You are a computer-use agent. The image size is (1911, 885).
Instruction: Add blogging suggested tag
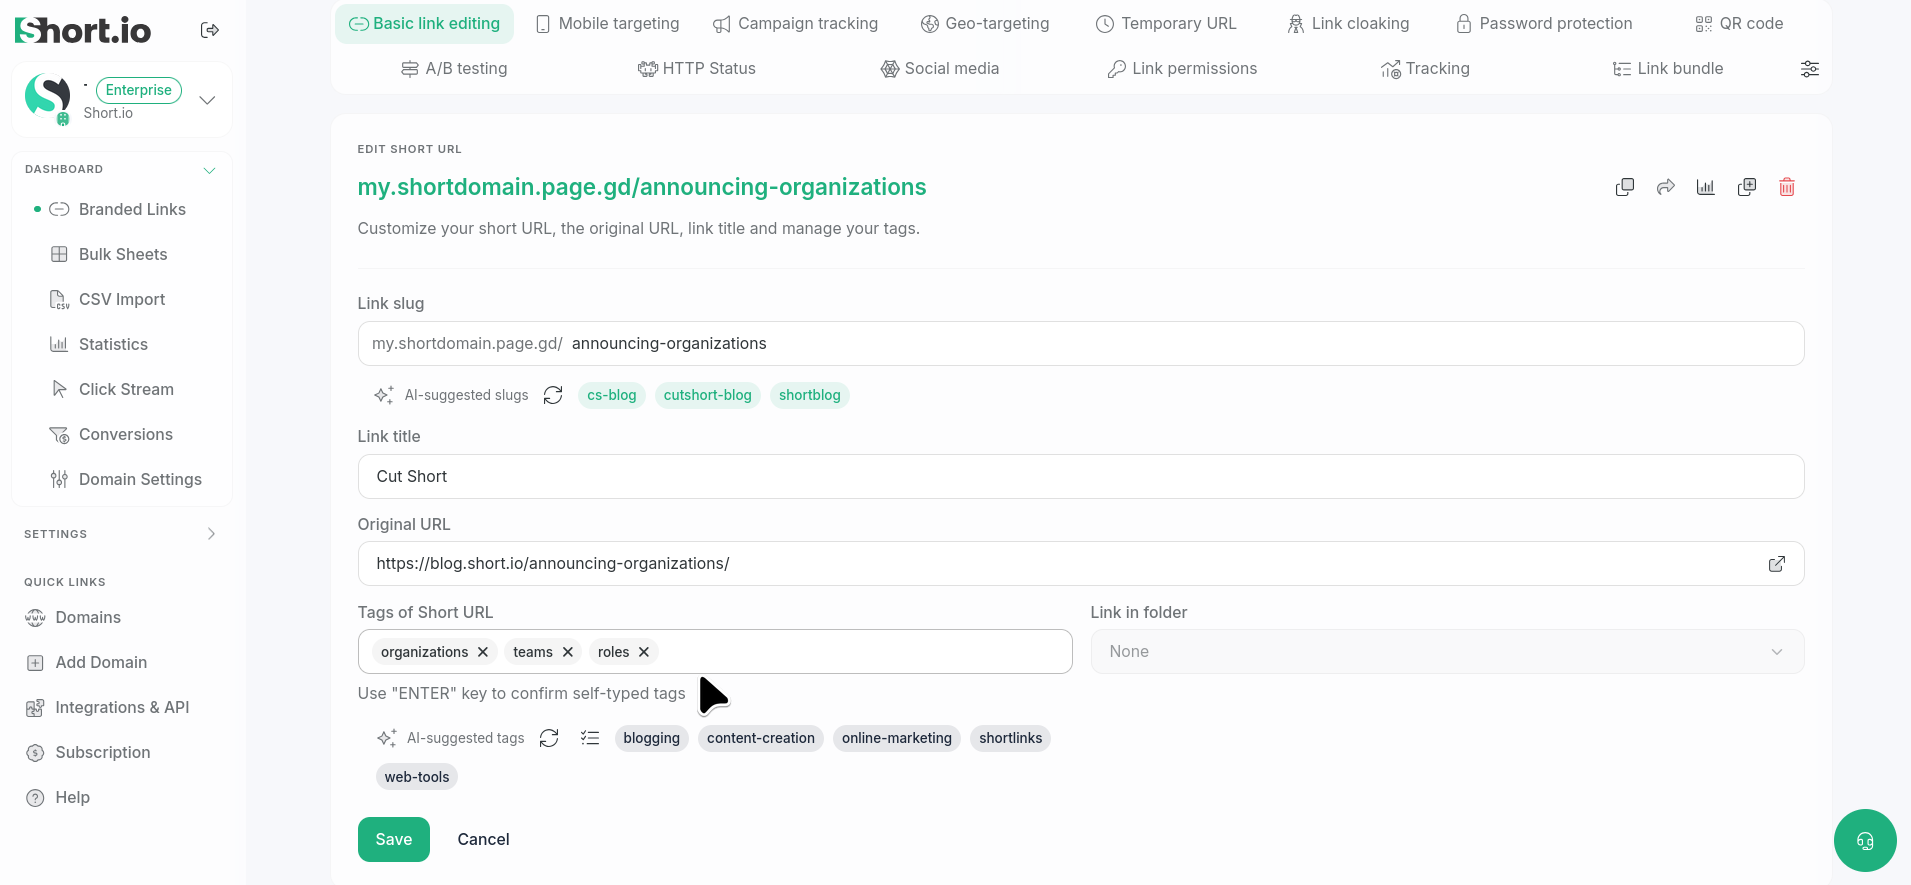[652, 738]
